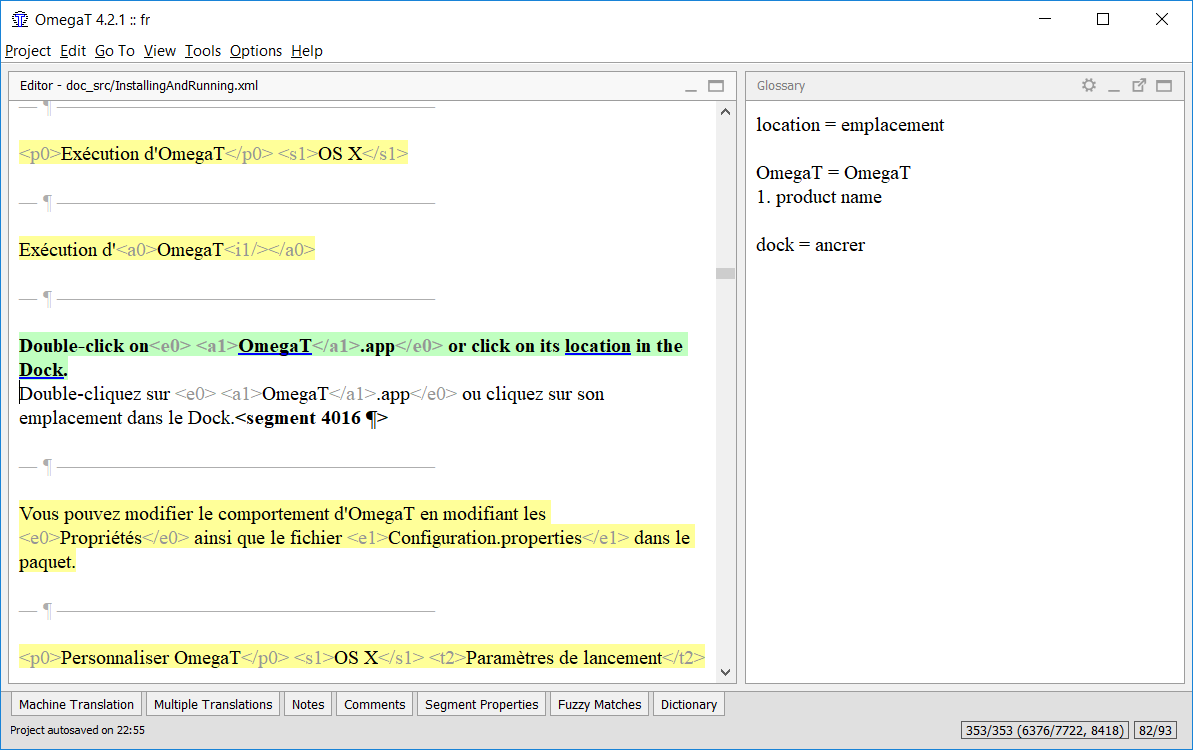Click the underlined glossary term 'location' in source
Screen dimensions: 1193x750
point(597,346)
